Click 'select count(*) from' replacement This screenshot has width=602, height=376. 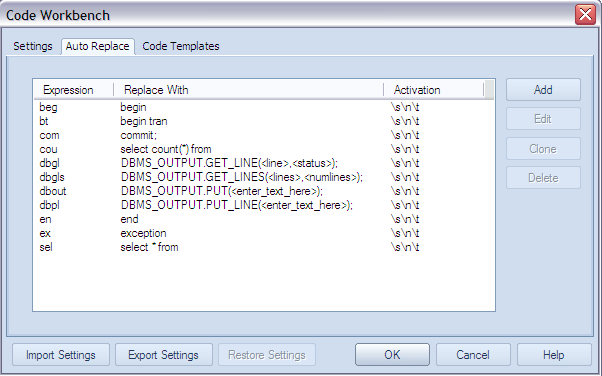(166, 149)
